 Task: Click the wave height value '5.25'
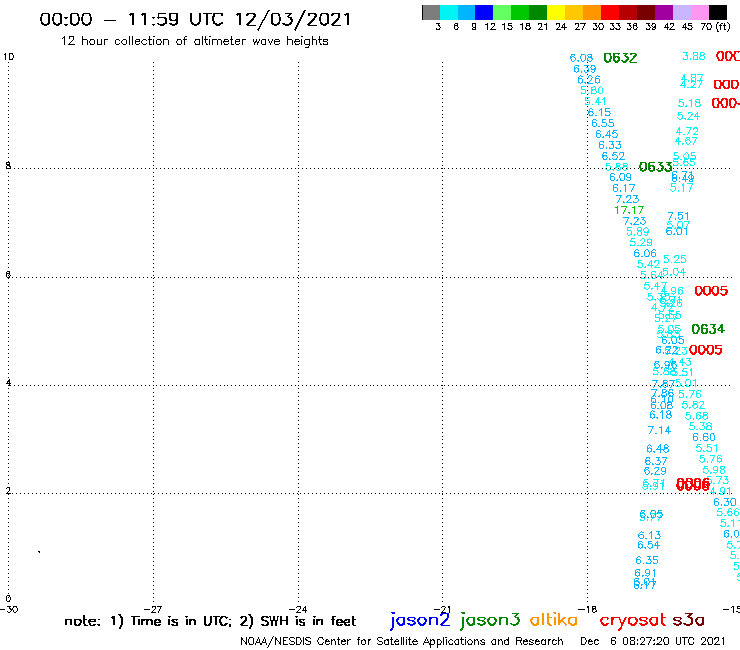(x=675, y=259)
